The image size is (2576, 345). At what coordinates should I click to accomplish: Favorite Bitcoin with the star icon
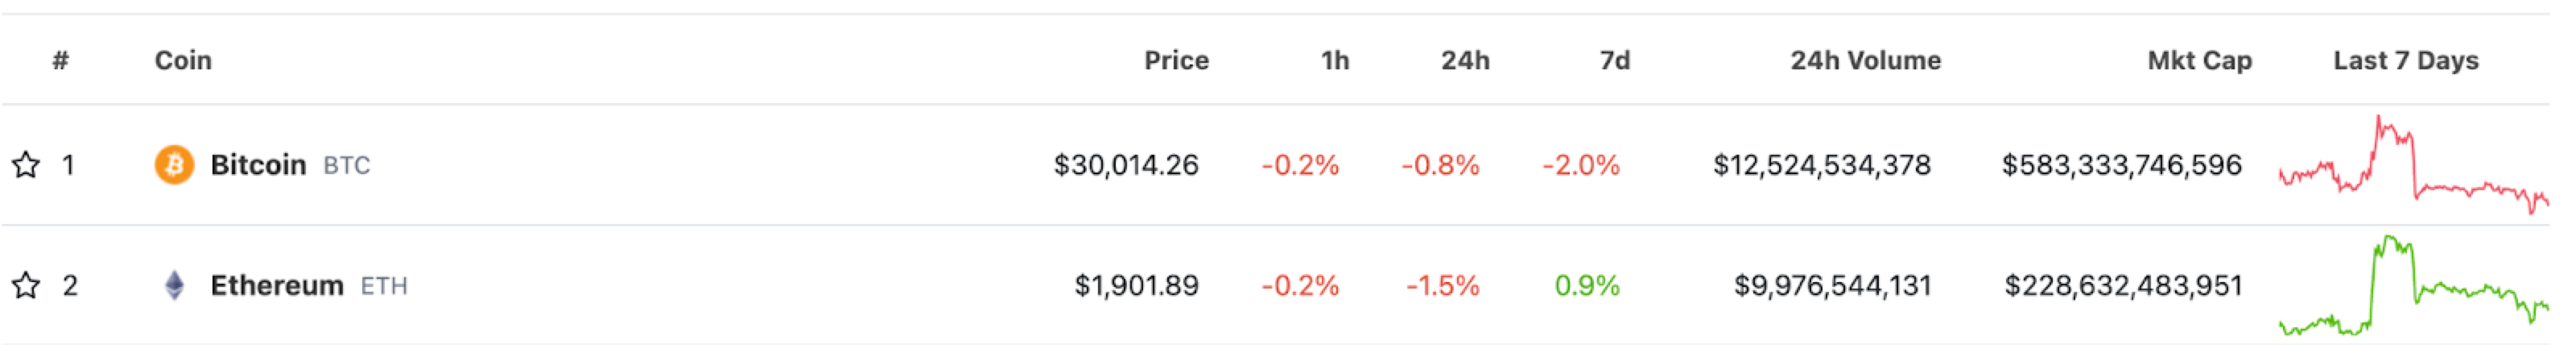[26, 165]
